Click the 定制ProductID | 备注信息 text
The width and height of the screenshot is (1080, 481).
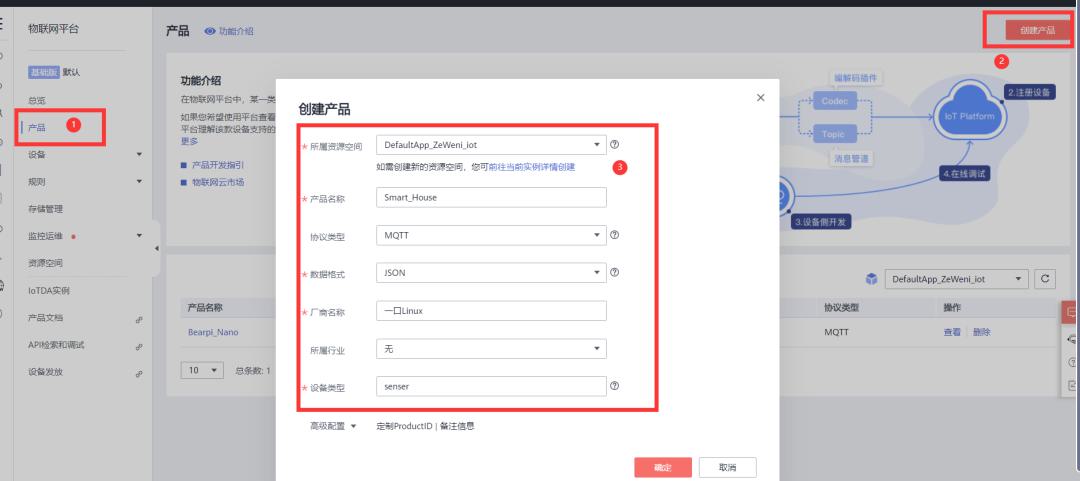click(425, 426)
